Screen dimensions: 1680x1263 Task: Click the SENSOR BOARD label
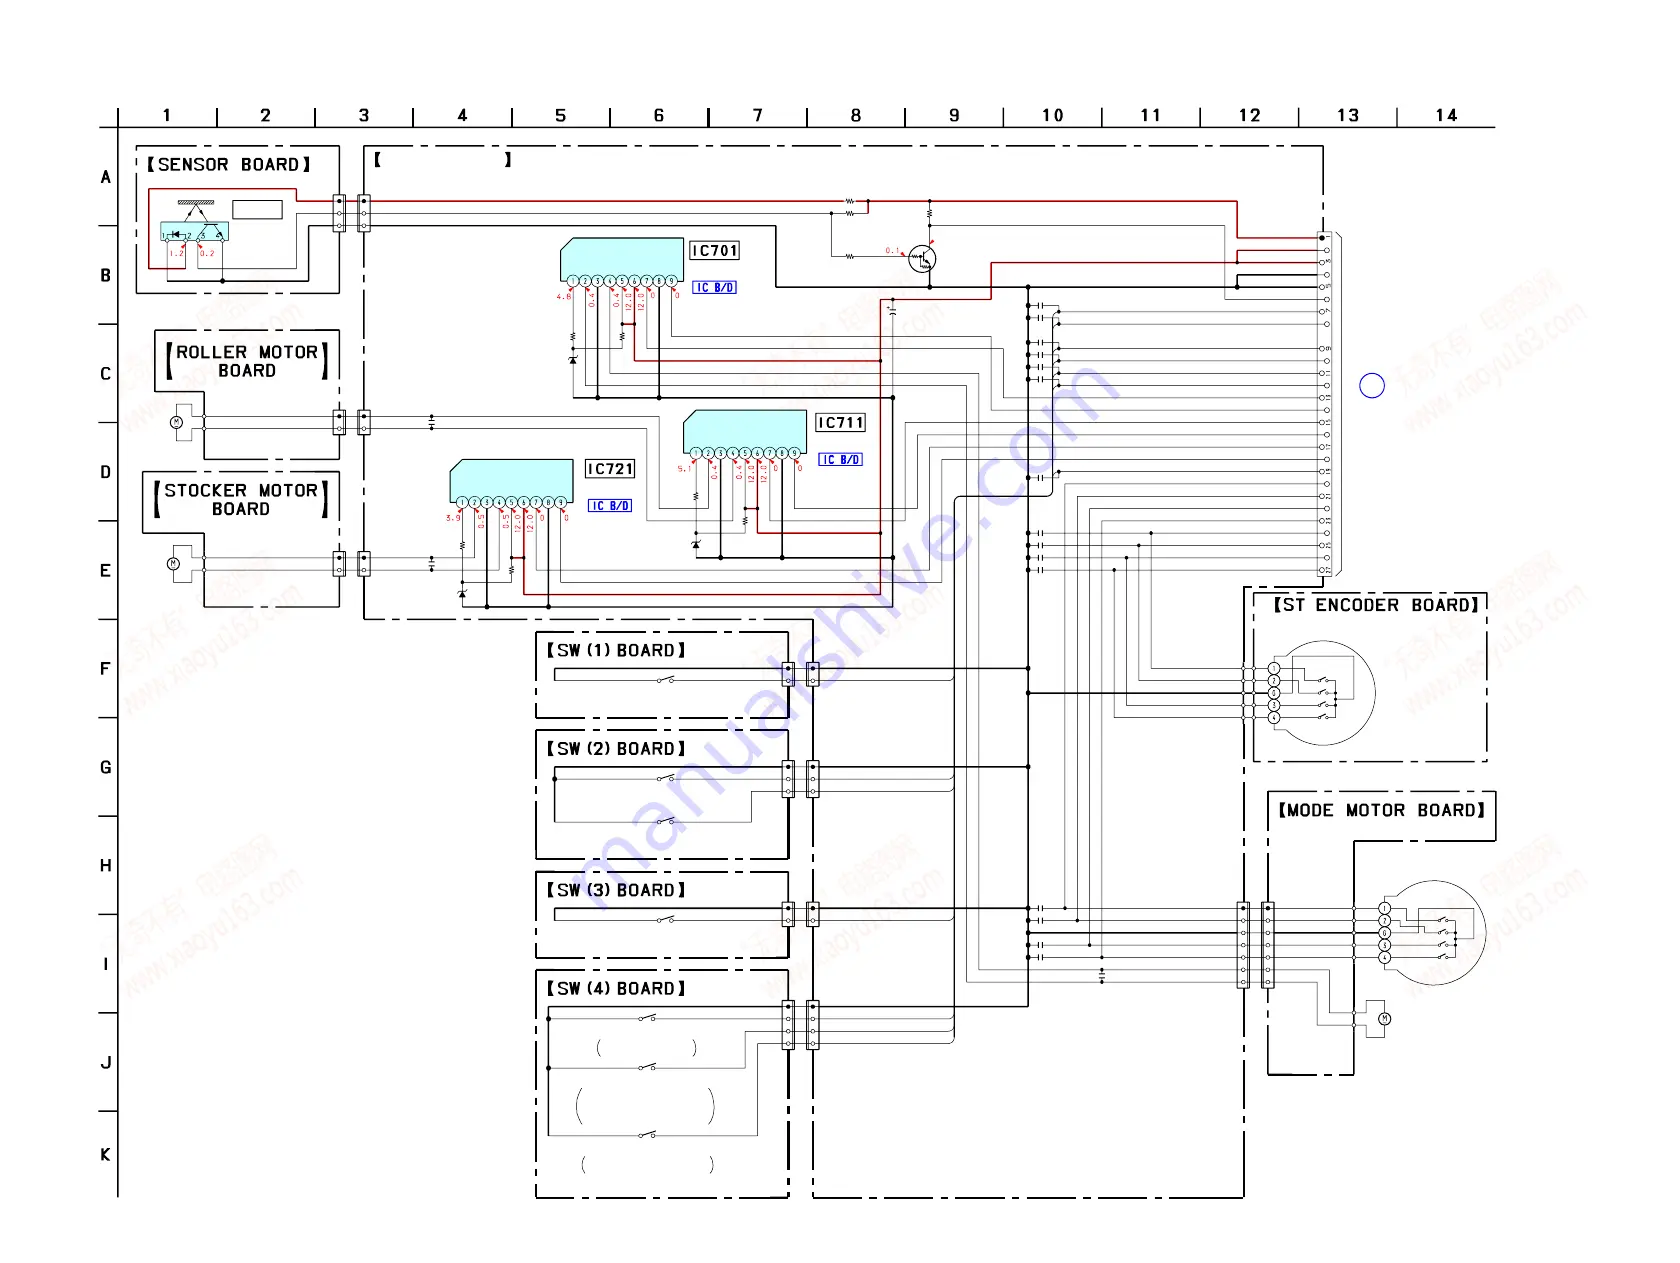coord(229,165)
